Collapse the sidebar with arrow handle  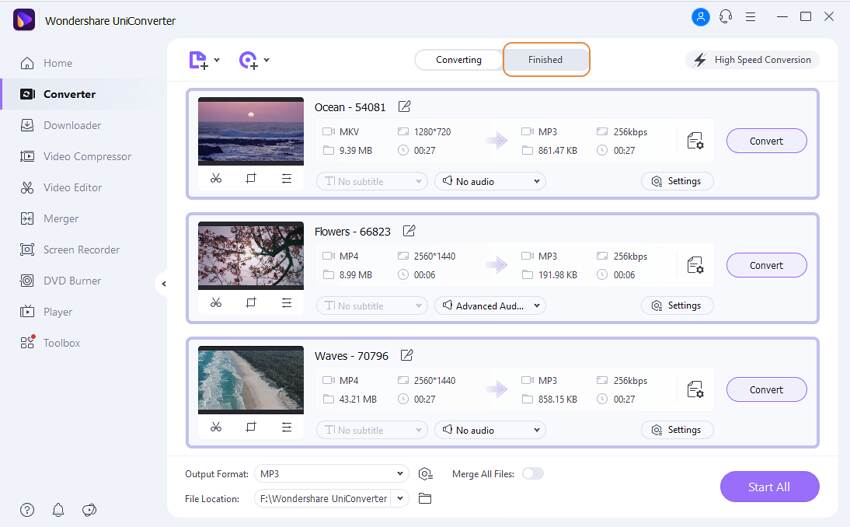pyautogui.click(x=164, y=284)
